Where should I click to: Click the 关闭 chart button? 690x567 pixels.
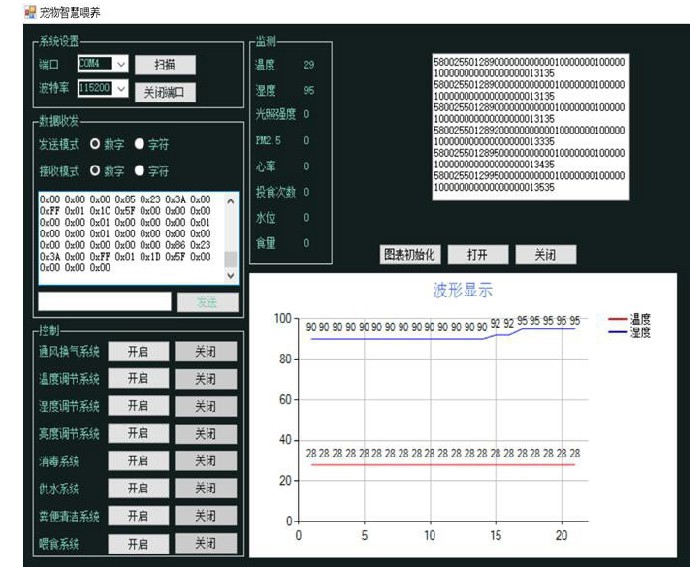click(x=546, y=254)
